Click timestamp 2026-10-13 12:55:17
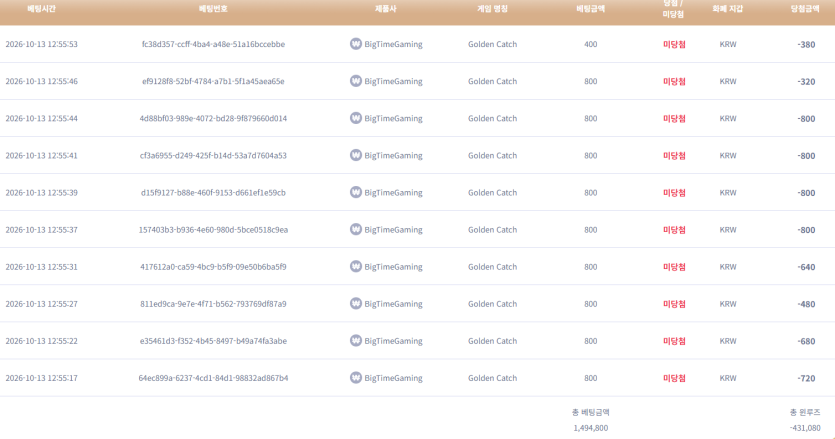 tap(42, 378)
